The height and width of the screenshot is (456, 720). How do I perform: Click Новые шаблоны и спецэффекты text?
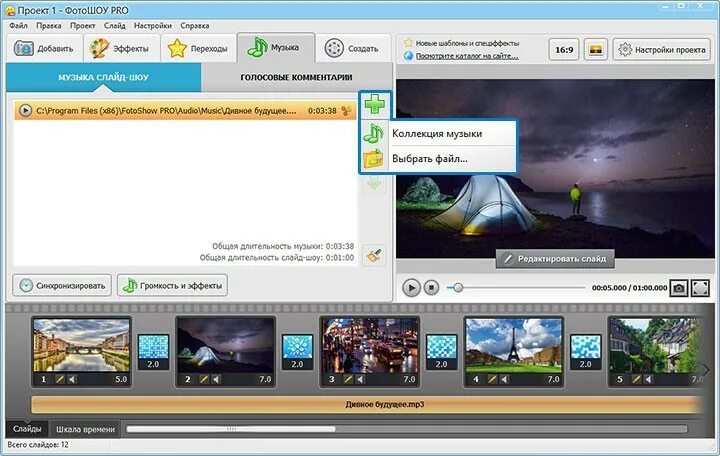[x=467, y=43]
